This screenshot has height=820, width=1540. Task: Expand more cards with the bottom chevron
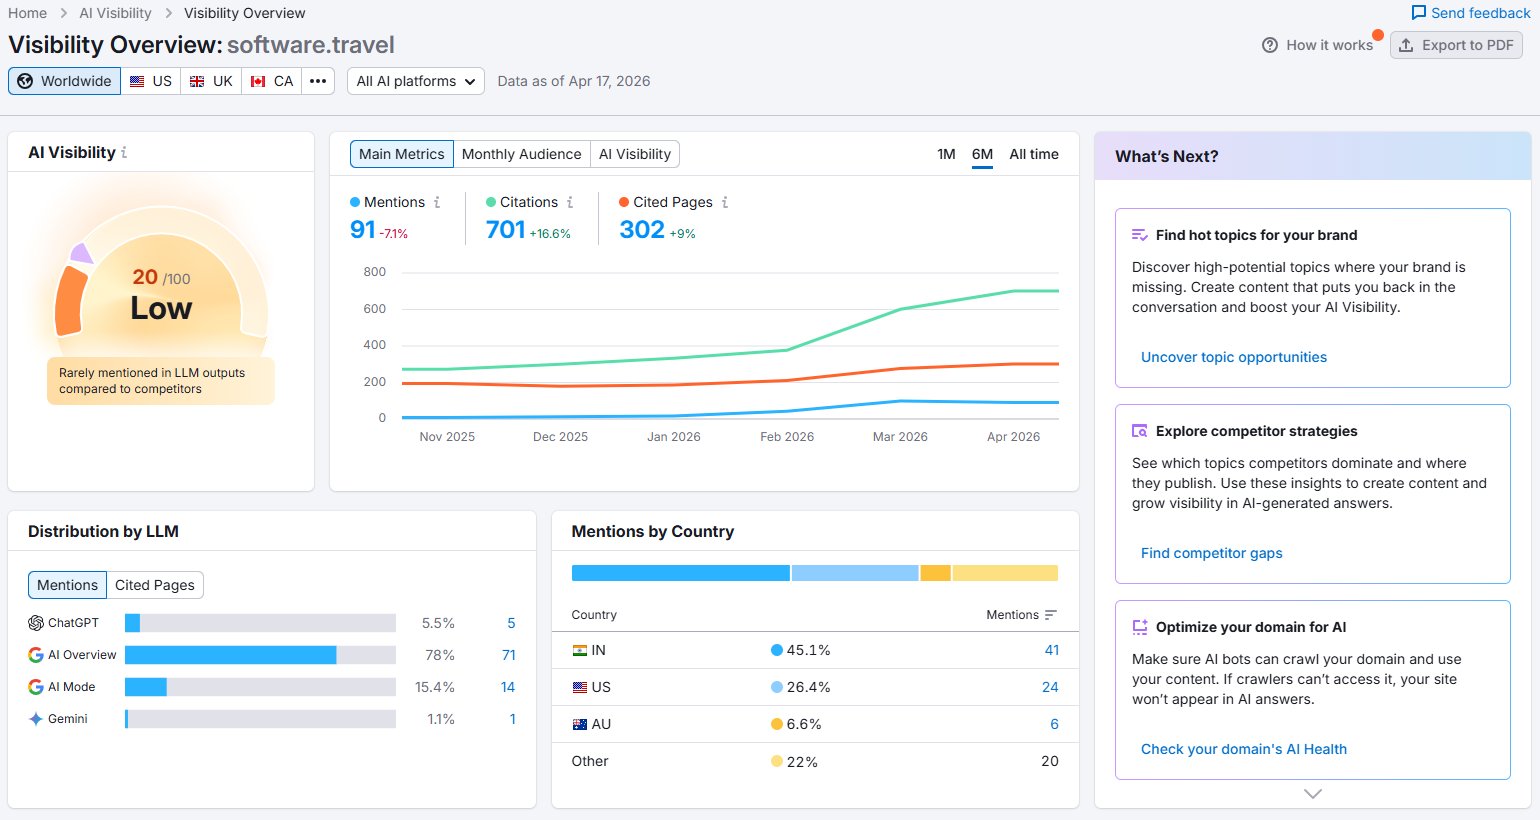[1313, 793]
